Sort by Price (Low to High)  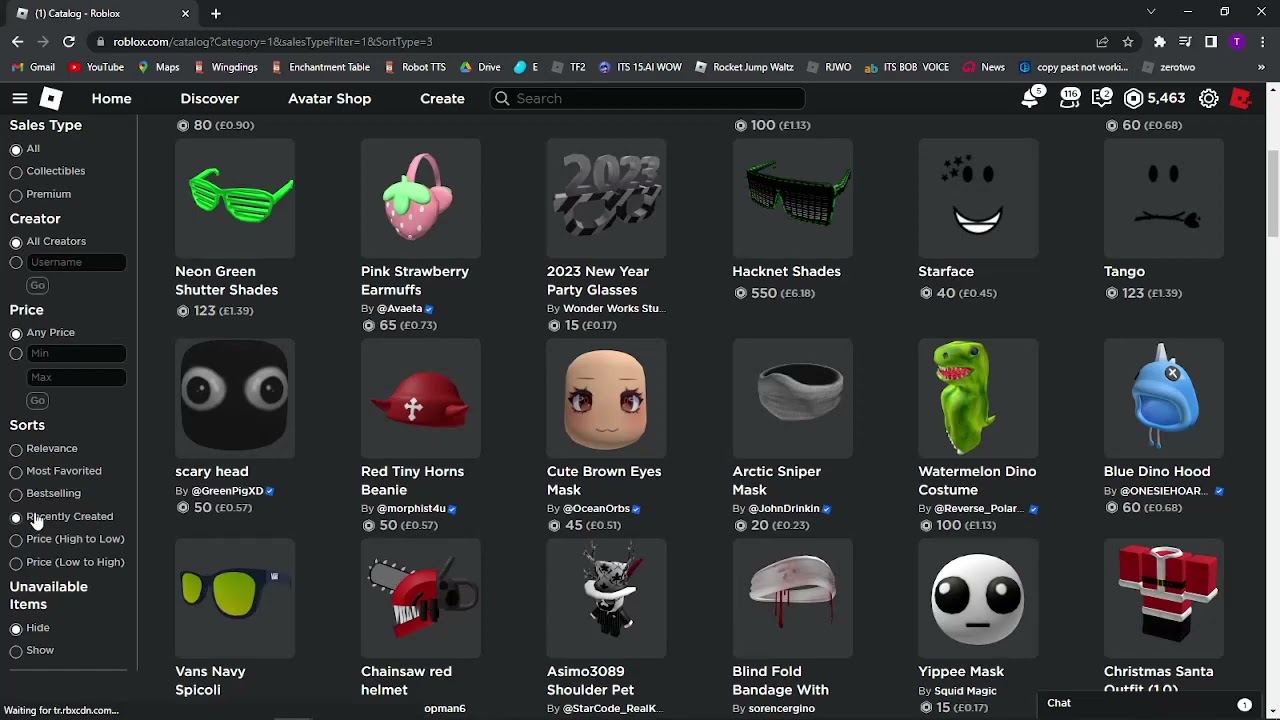pos(16,563)
